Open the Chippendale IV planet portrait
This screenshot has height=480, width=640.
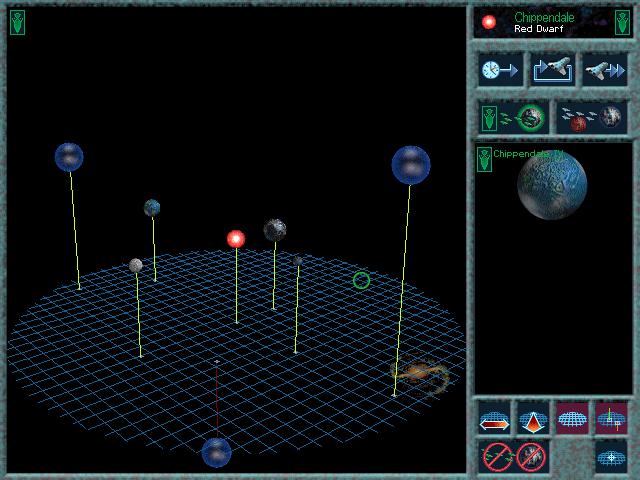coord(552,185)
